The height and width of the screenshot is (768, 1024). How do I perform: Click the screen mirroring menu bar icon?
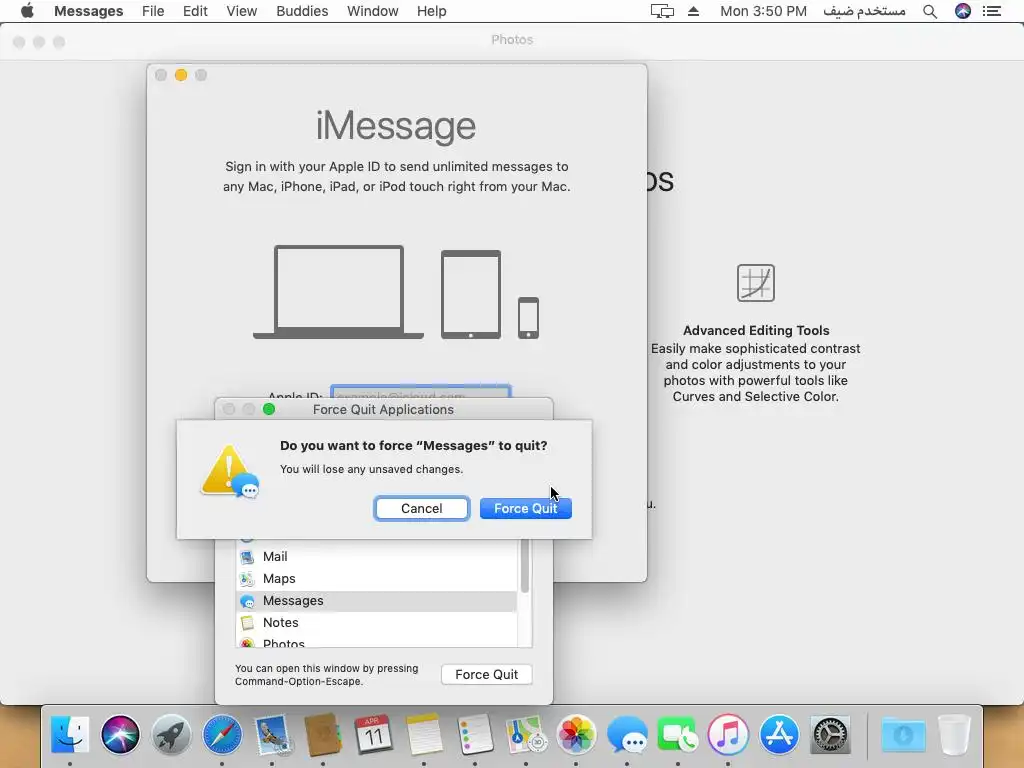click(662, 11)
